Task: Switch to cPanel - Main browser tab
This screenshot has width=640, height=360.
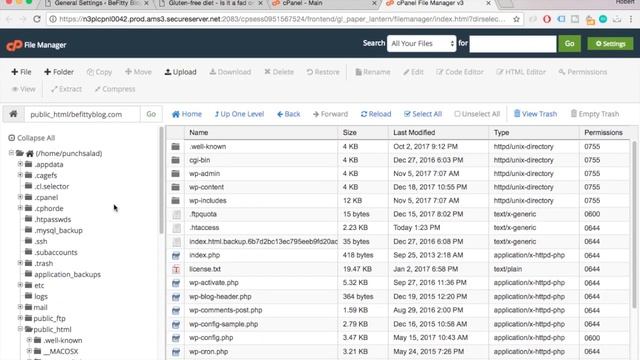Action: 324,3
